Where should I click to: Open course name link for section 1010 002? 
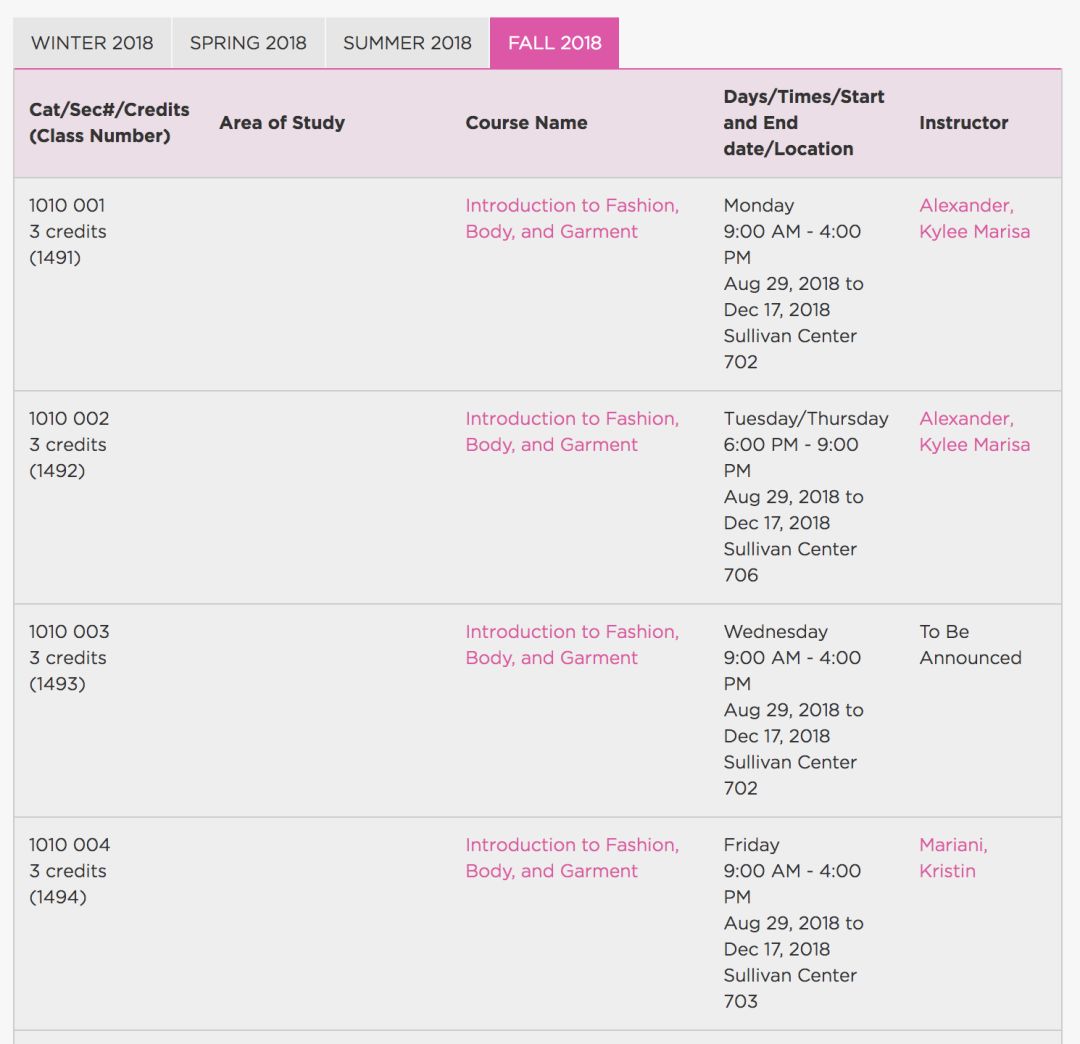572,432
